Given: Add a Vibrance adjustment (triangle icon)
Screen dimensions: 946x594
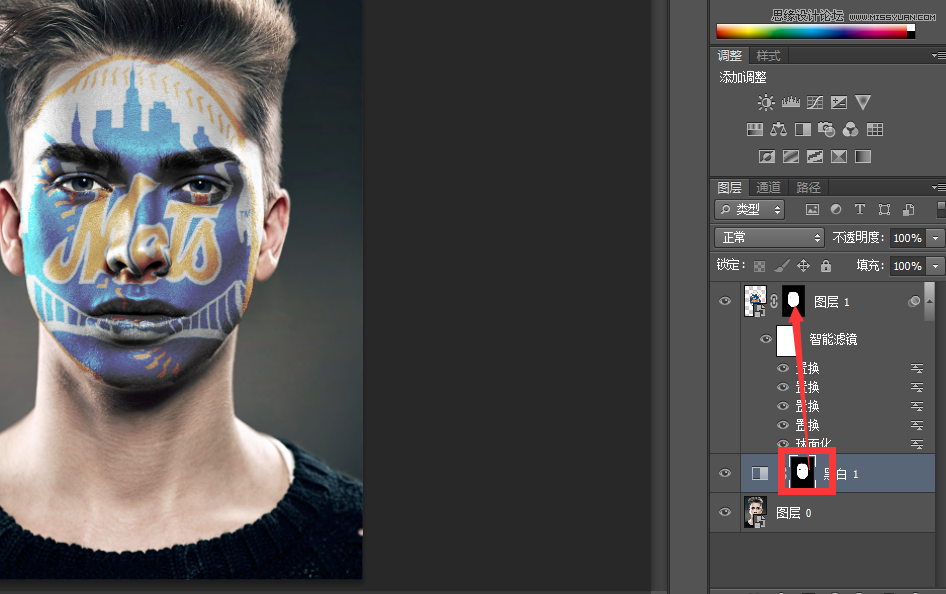Looking at the screenshot, I should click(x=863, y=103).
